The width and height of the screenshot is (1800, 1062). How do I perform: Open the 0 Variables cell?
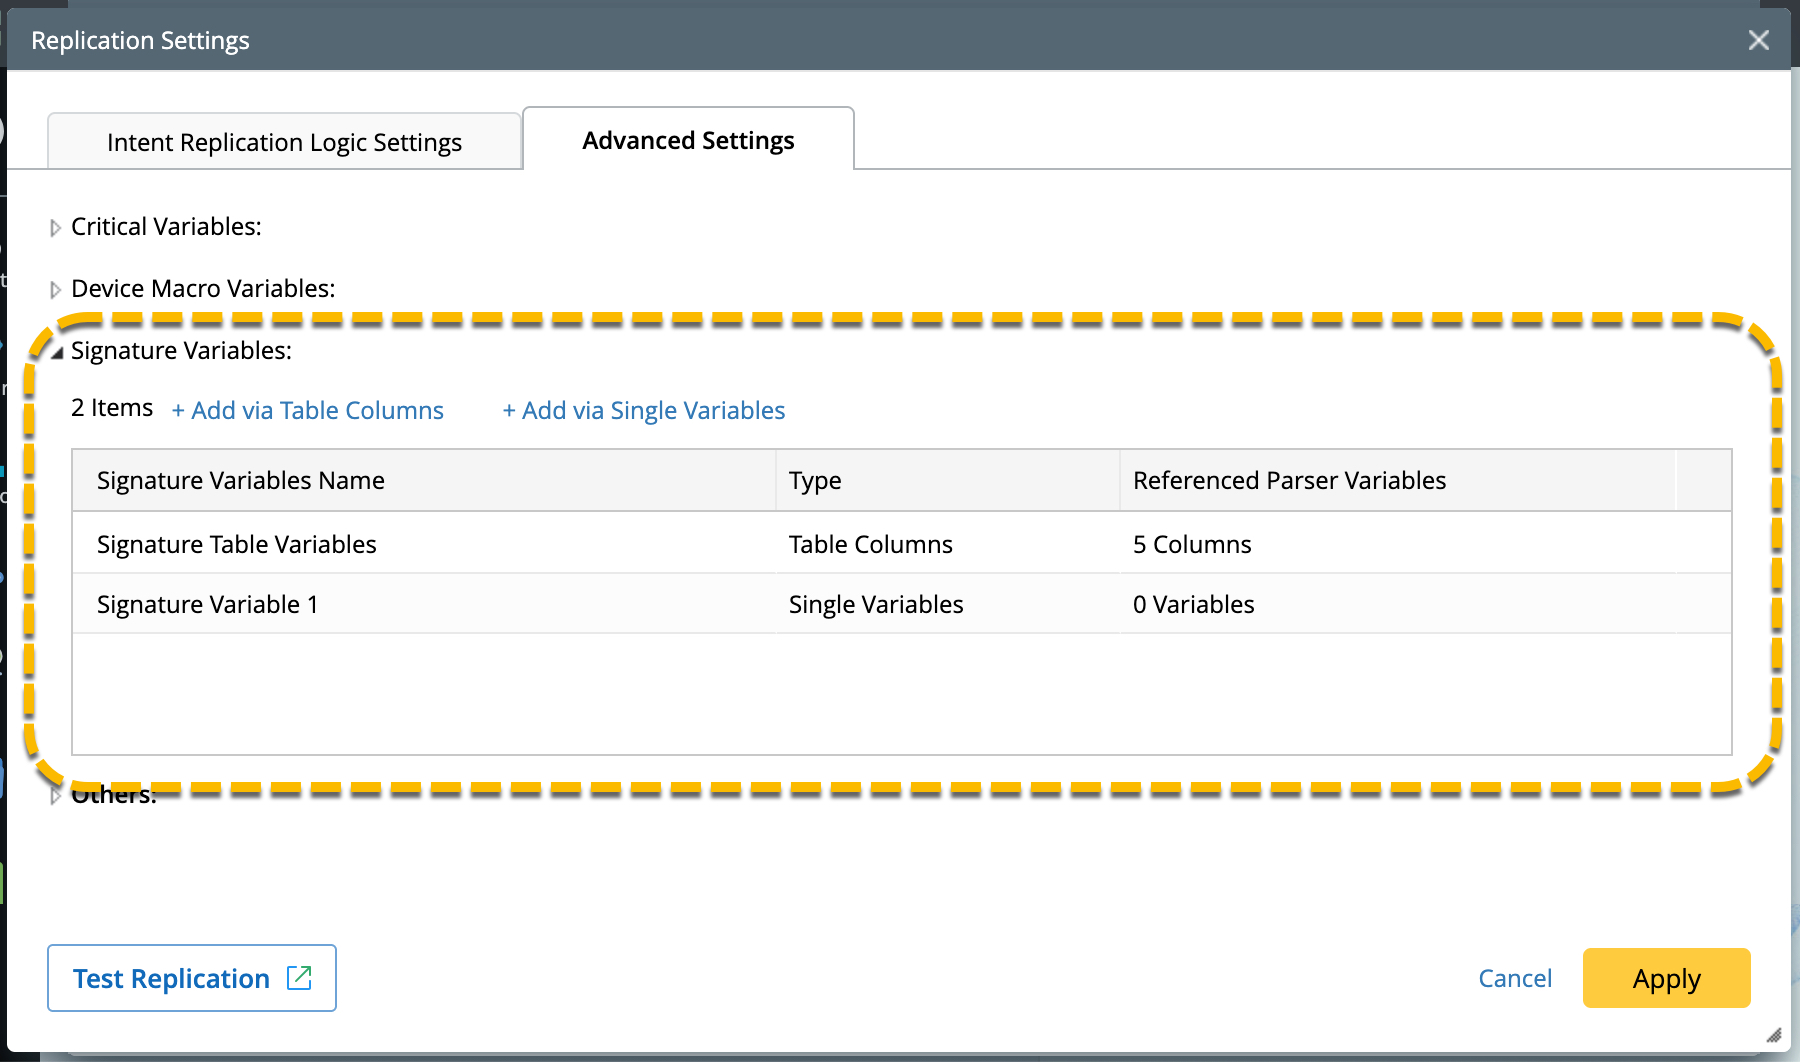(x=1193, y=604)
